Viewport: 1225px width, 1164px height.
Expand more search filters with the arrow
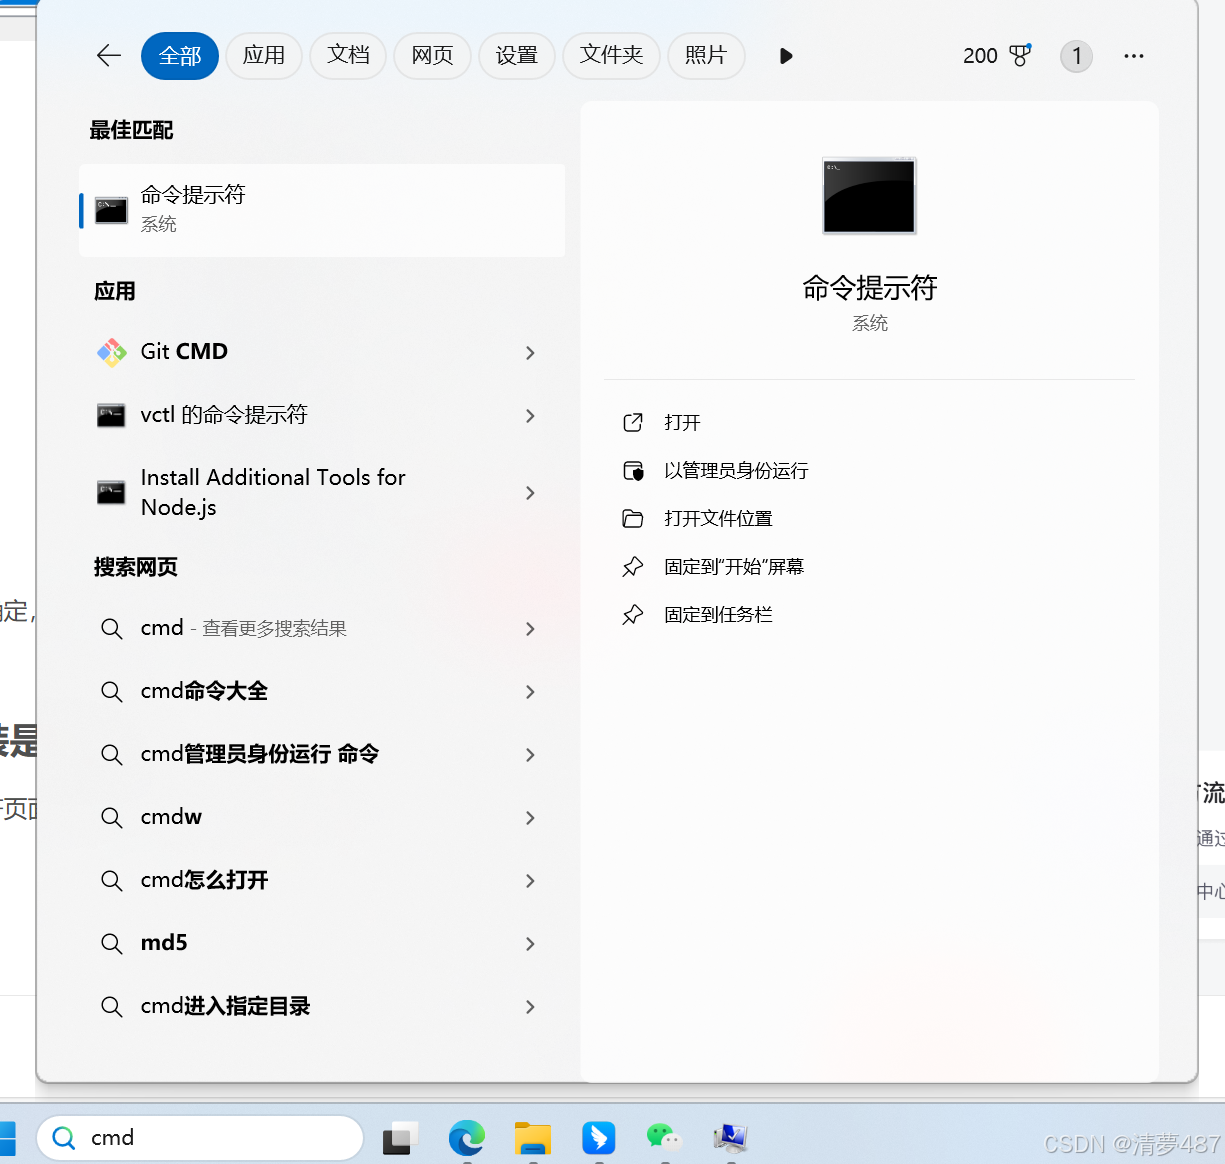coord(786,56)
